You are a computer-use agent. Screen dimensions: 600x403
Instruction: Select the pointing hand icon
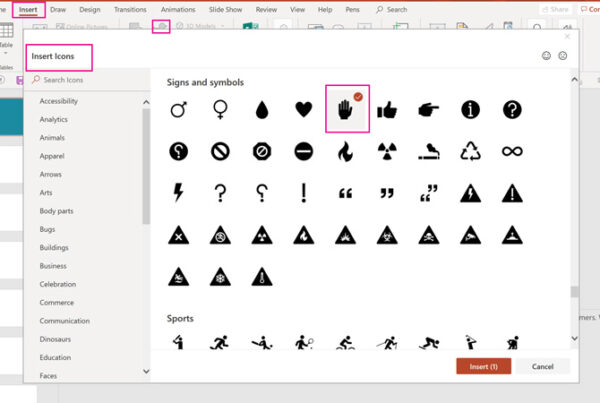[x=429, y=110]
